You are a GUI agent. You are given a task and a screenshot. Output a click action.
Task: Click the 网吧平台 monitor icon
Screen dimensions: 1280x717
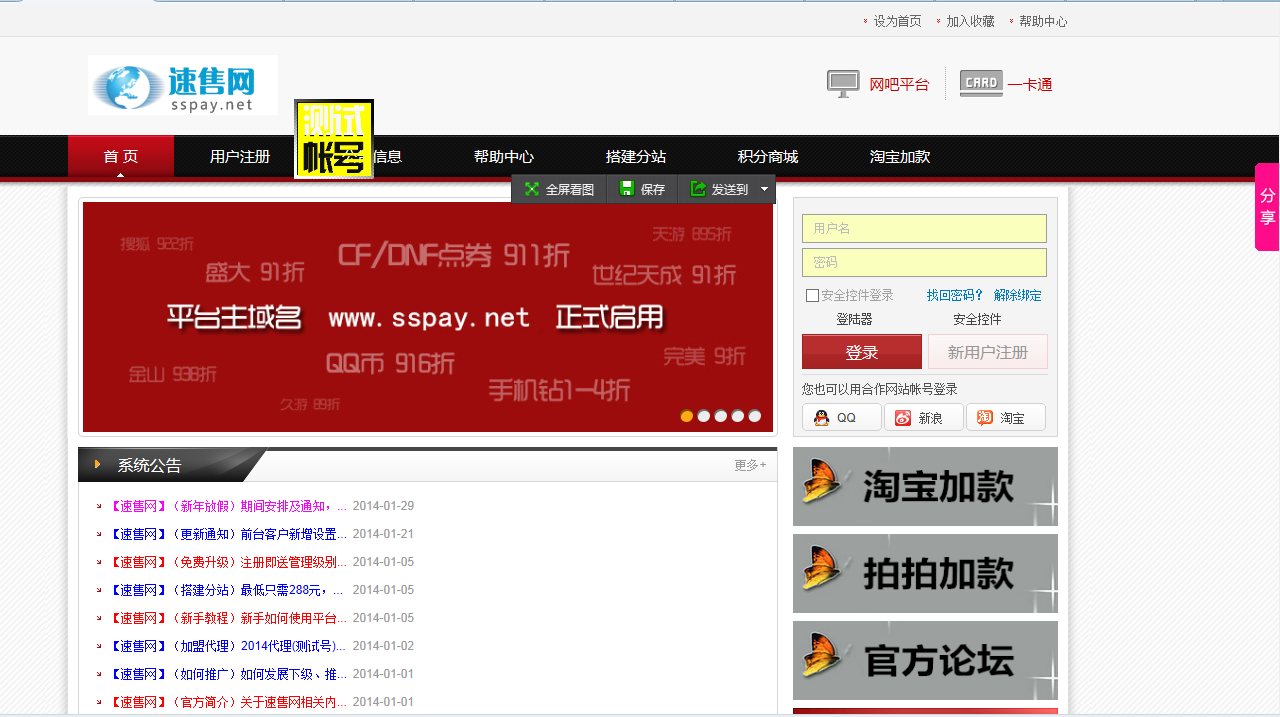842,84
